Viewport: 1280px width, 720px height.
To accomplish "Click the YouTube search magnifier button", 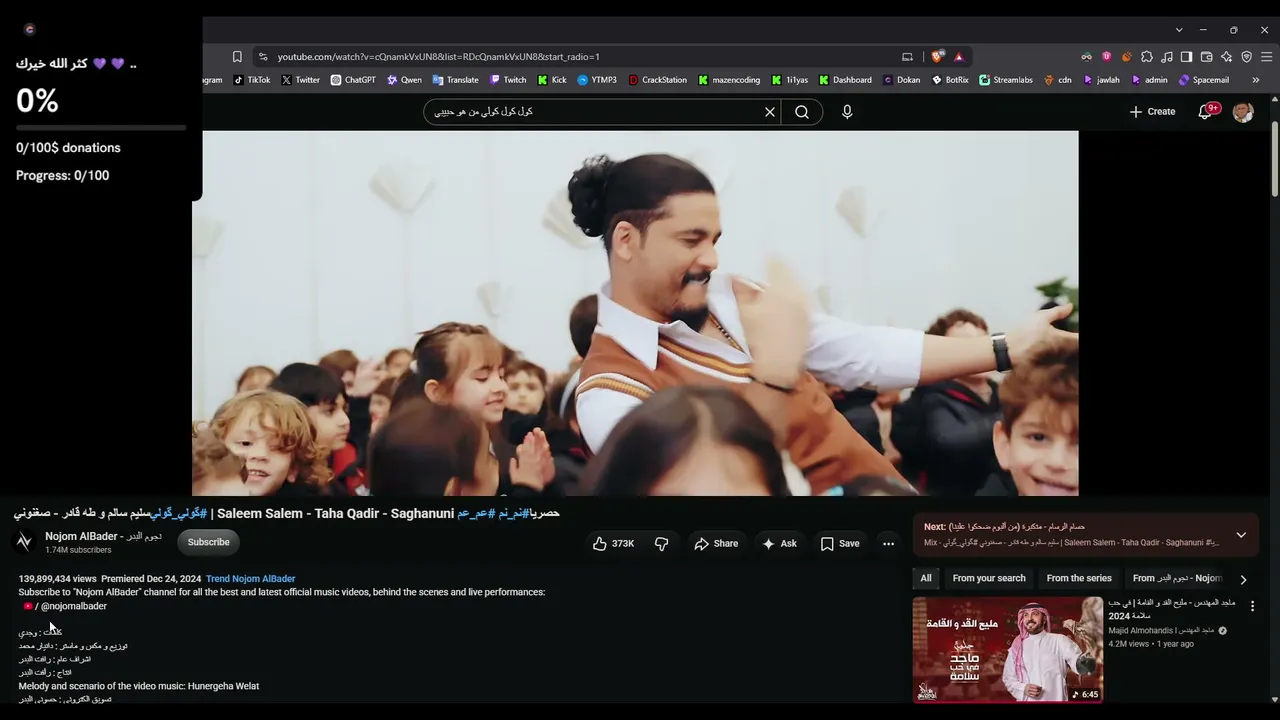I will pyautogui.click(x=802, y=112).
